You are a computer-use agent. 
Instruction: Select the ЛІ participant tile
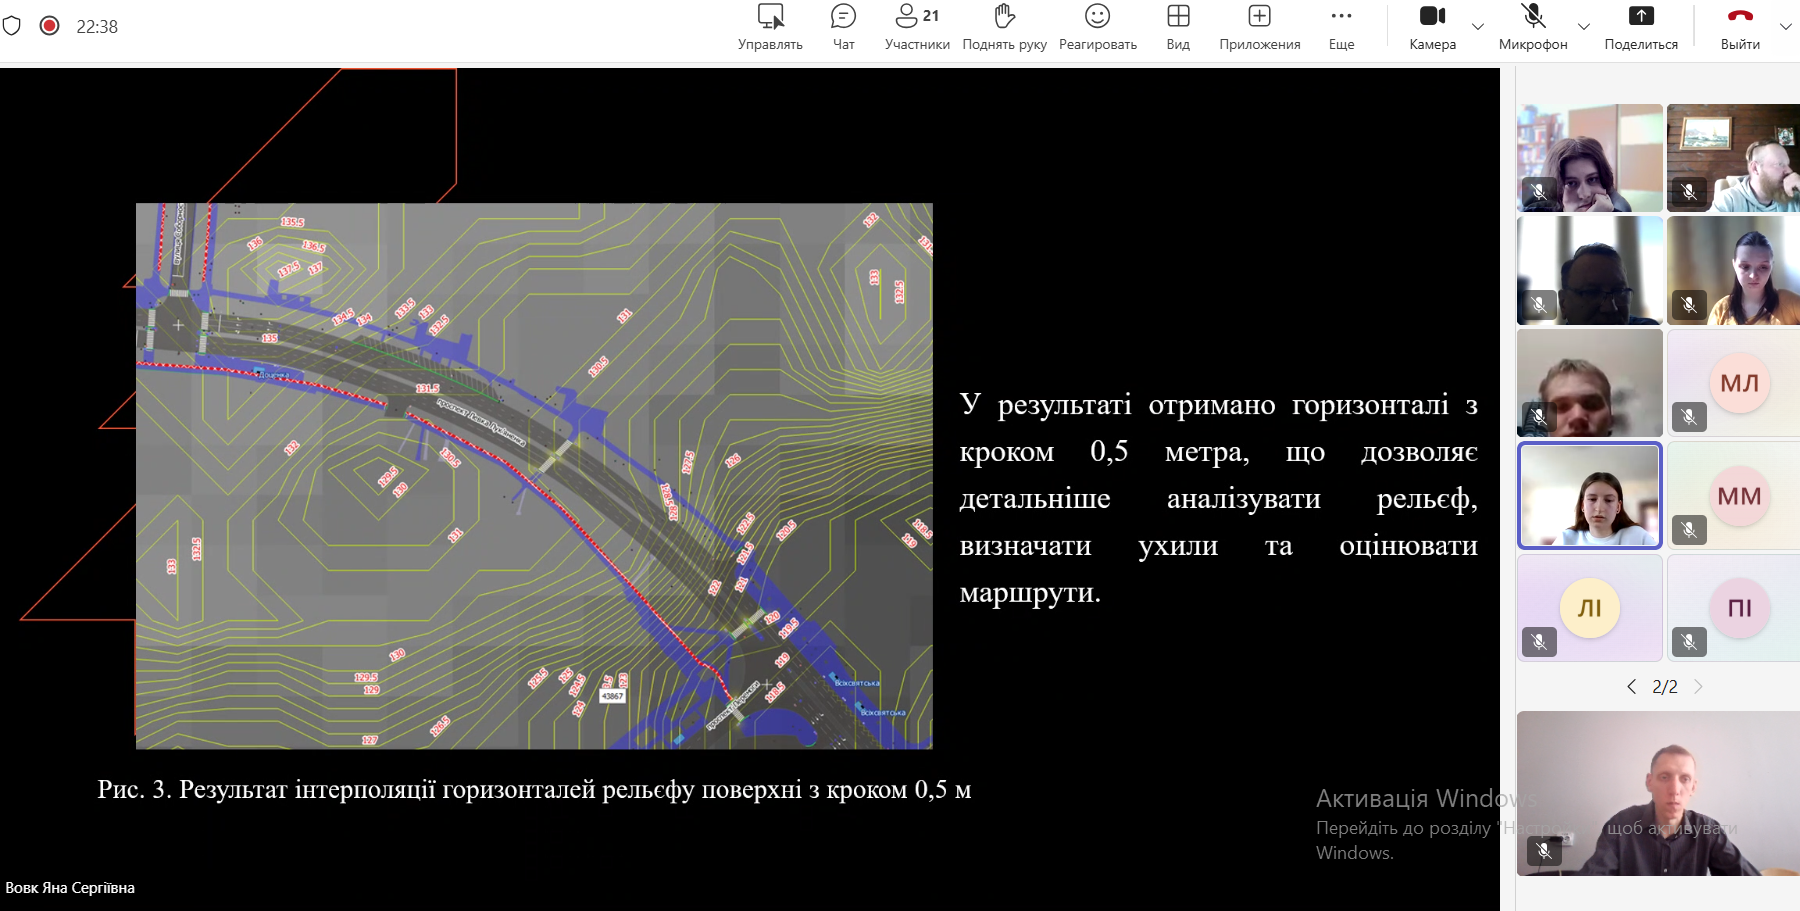(1589, 608)
